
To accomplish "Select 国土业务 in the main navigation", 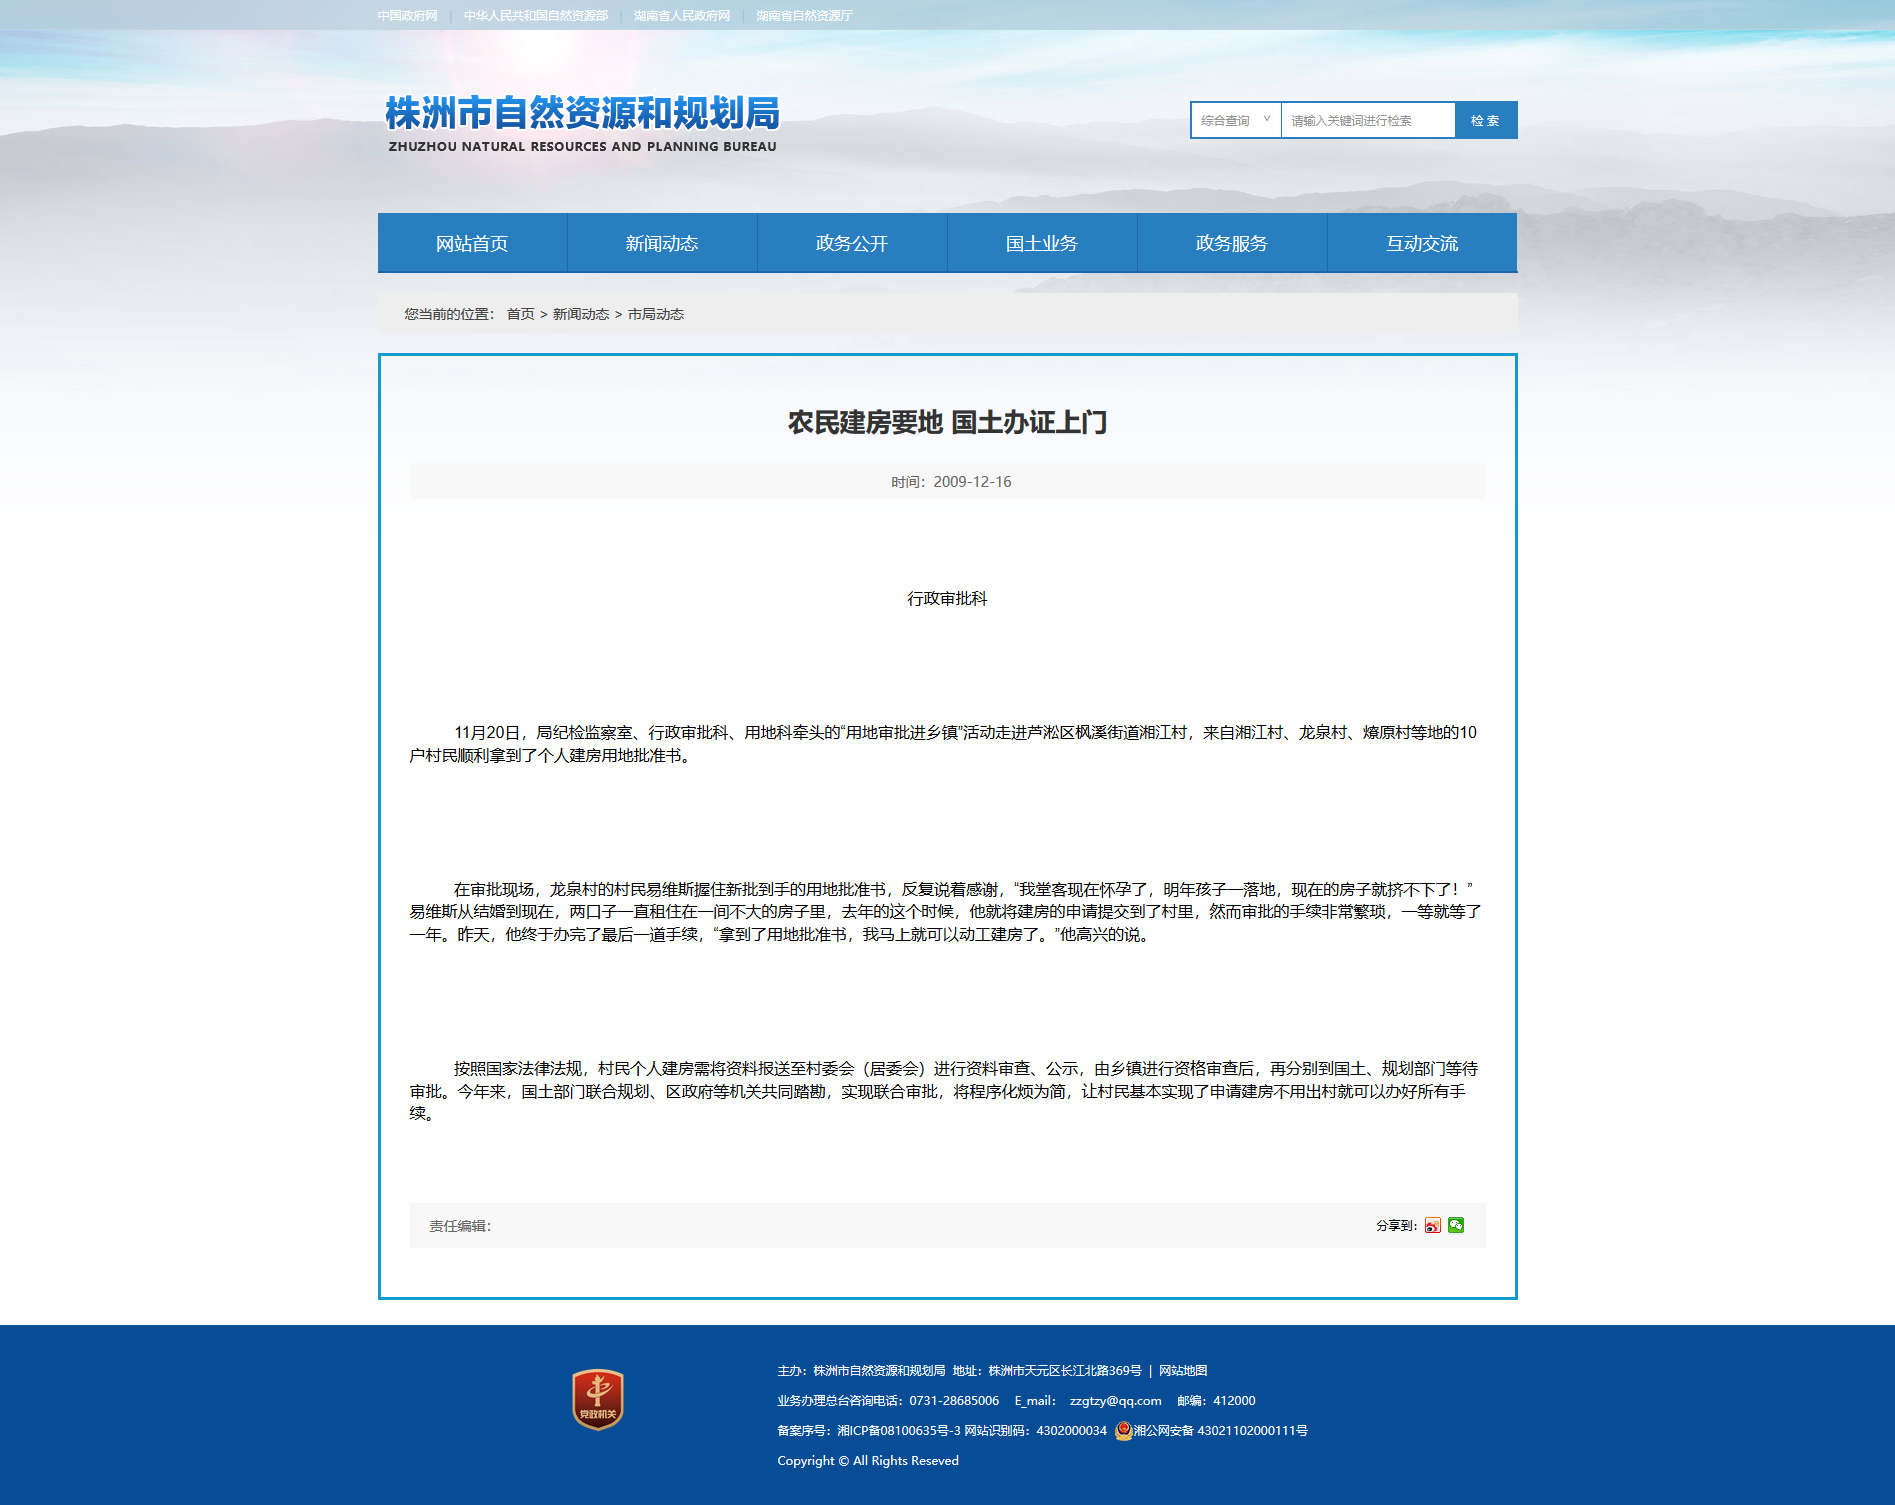I will click(1042, 243).
